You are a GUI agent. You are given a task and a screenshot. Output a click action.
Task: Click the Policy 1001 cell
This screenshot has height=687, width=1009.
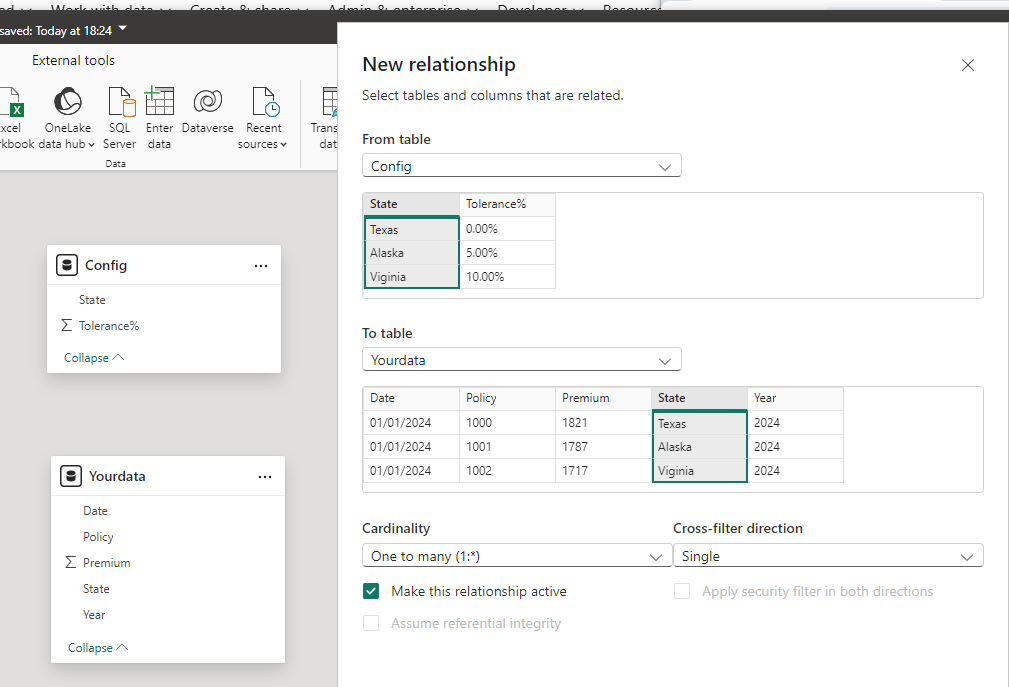pos(507,446)
